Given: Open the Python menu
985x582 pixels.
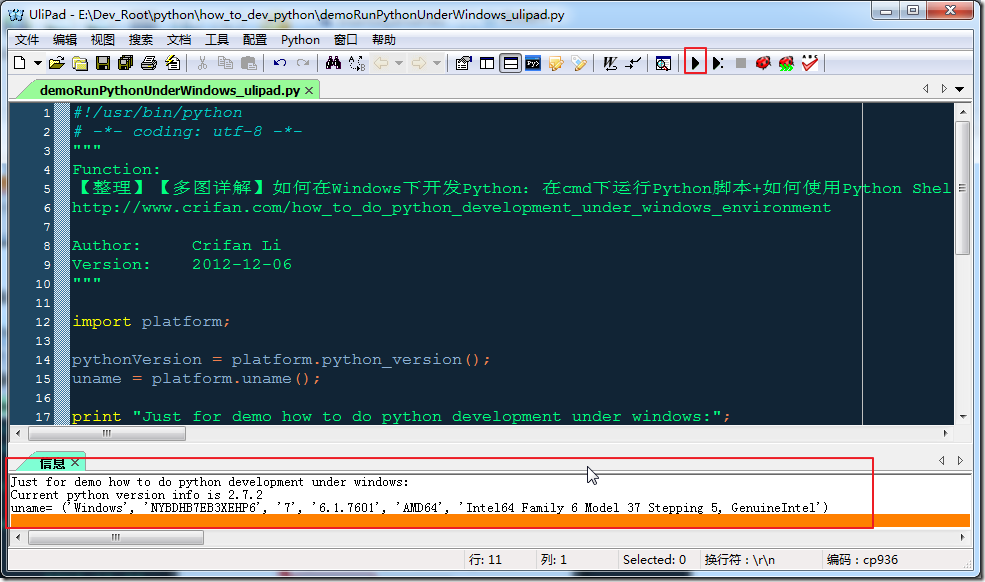Looking at the screenshot, I should [300, 40].
